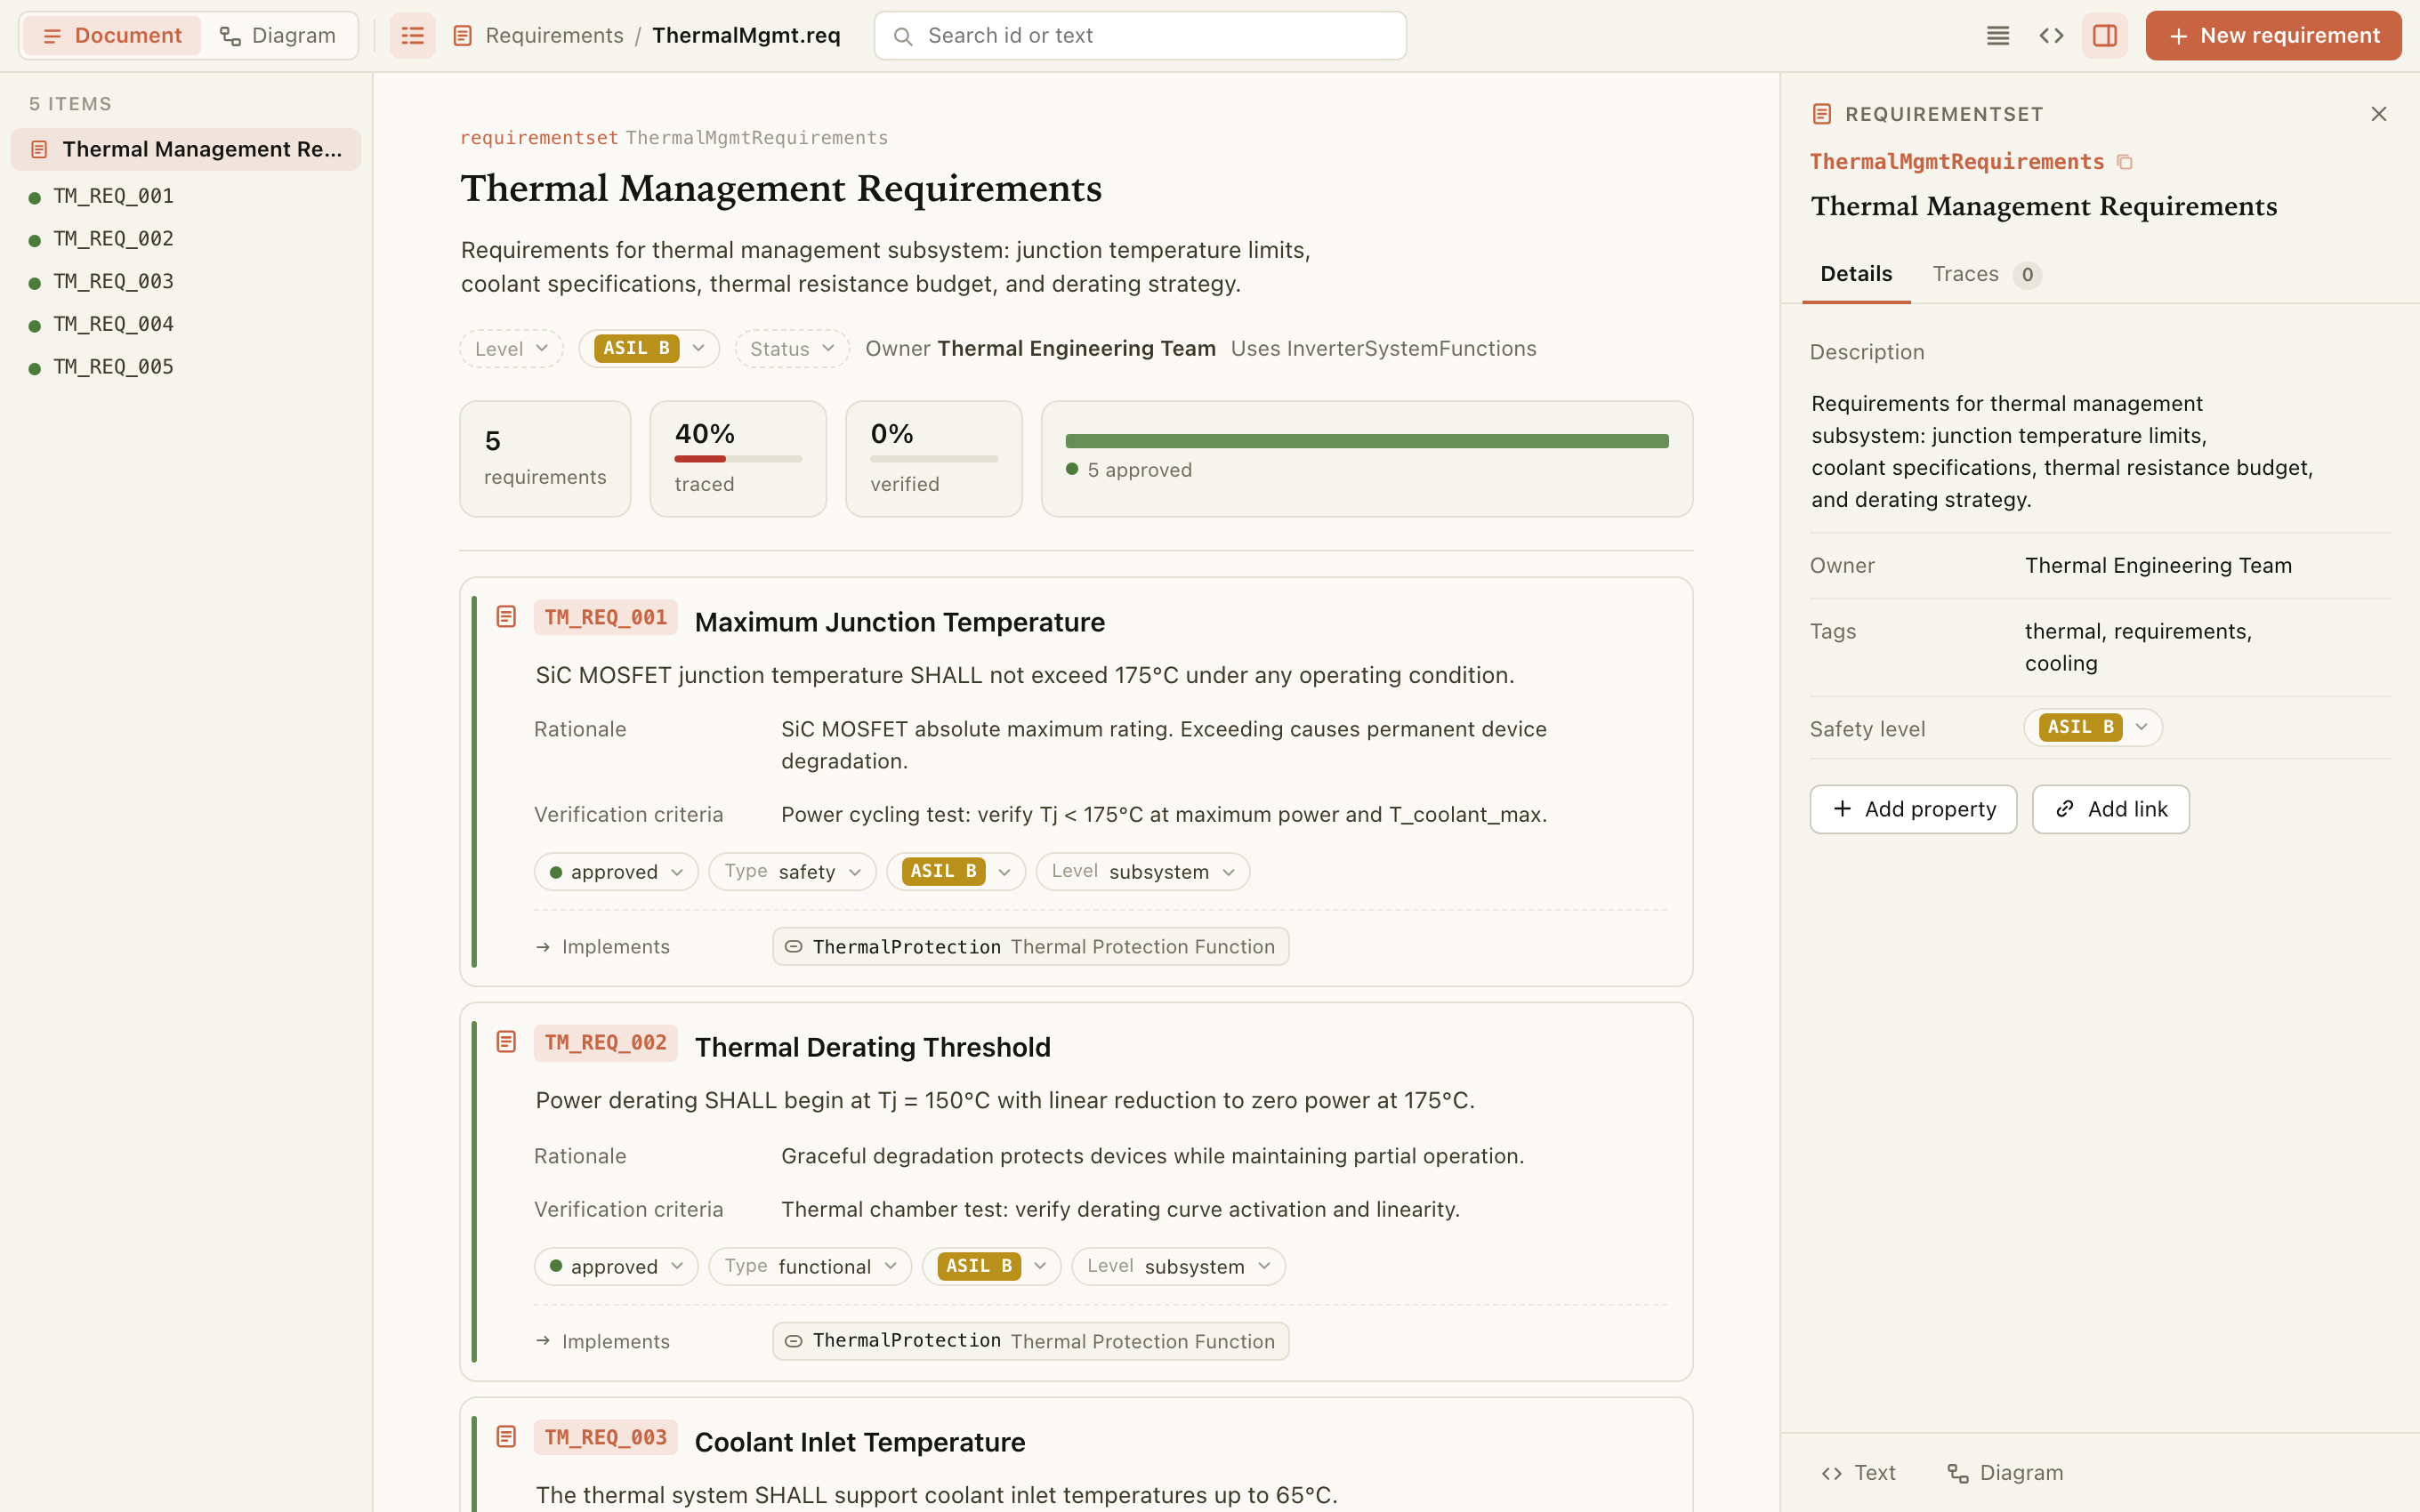
Task: Open the Level dropdown in the header
Action: pos(511,349)
